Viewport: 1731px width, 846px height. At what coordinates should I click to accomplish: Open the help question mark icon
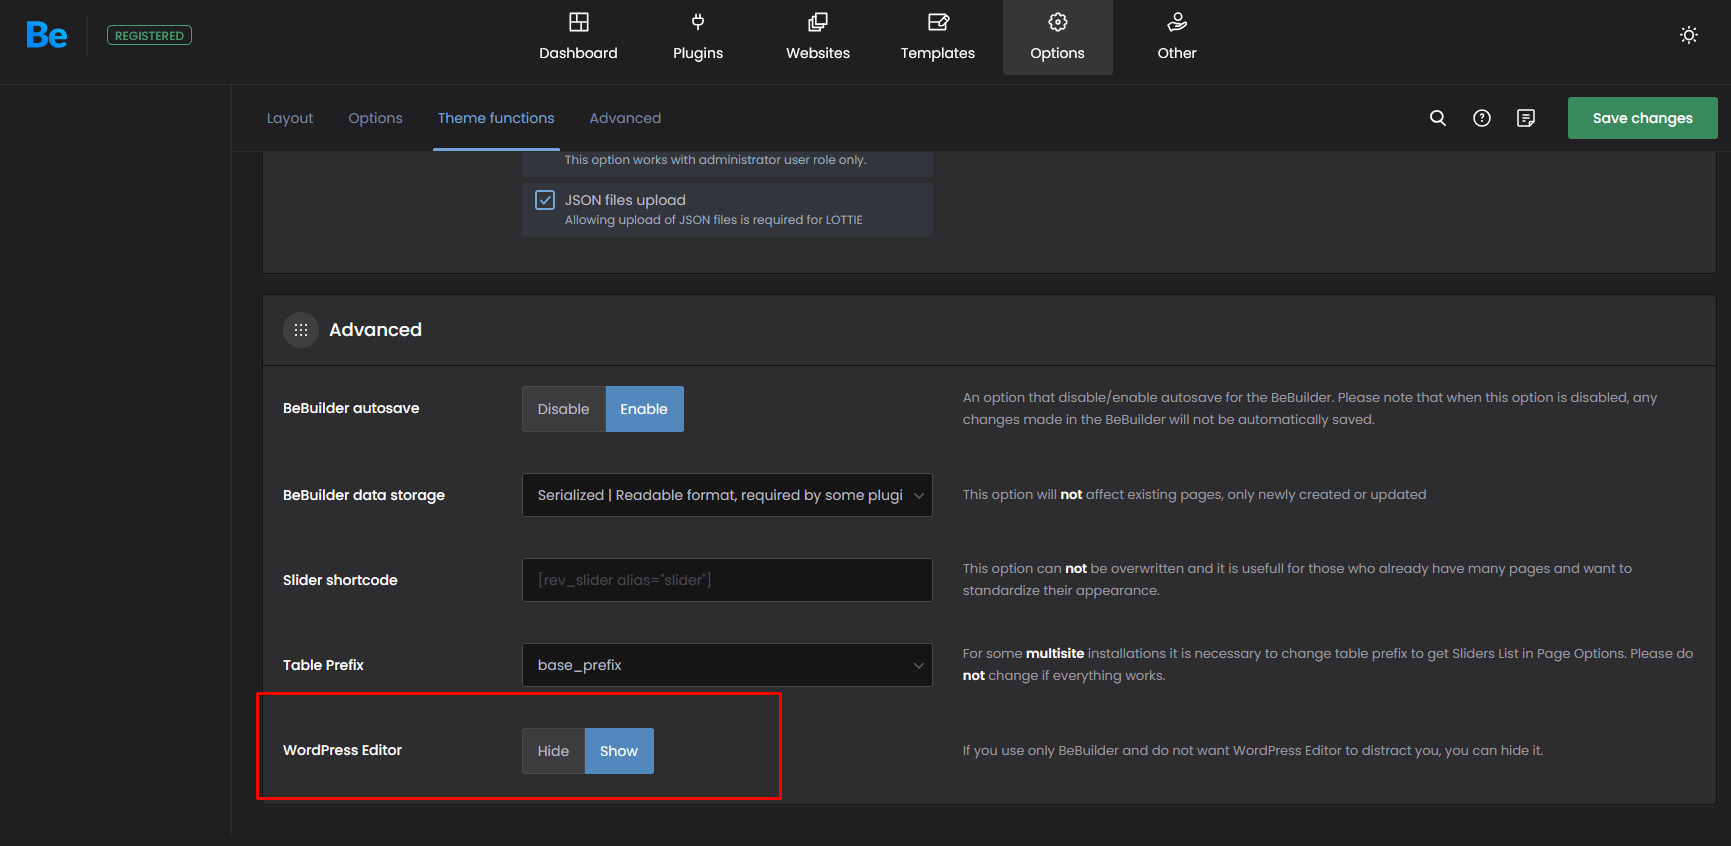(x=1481, y=118)
